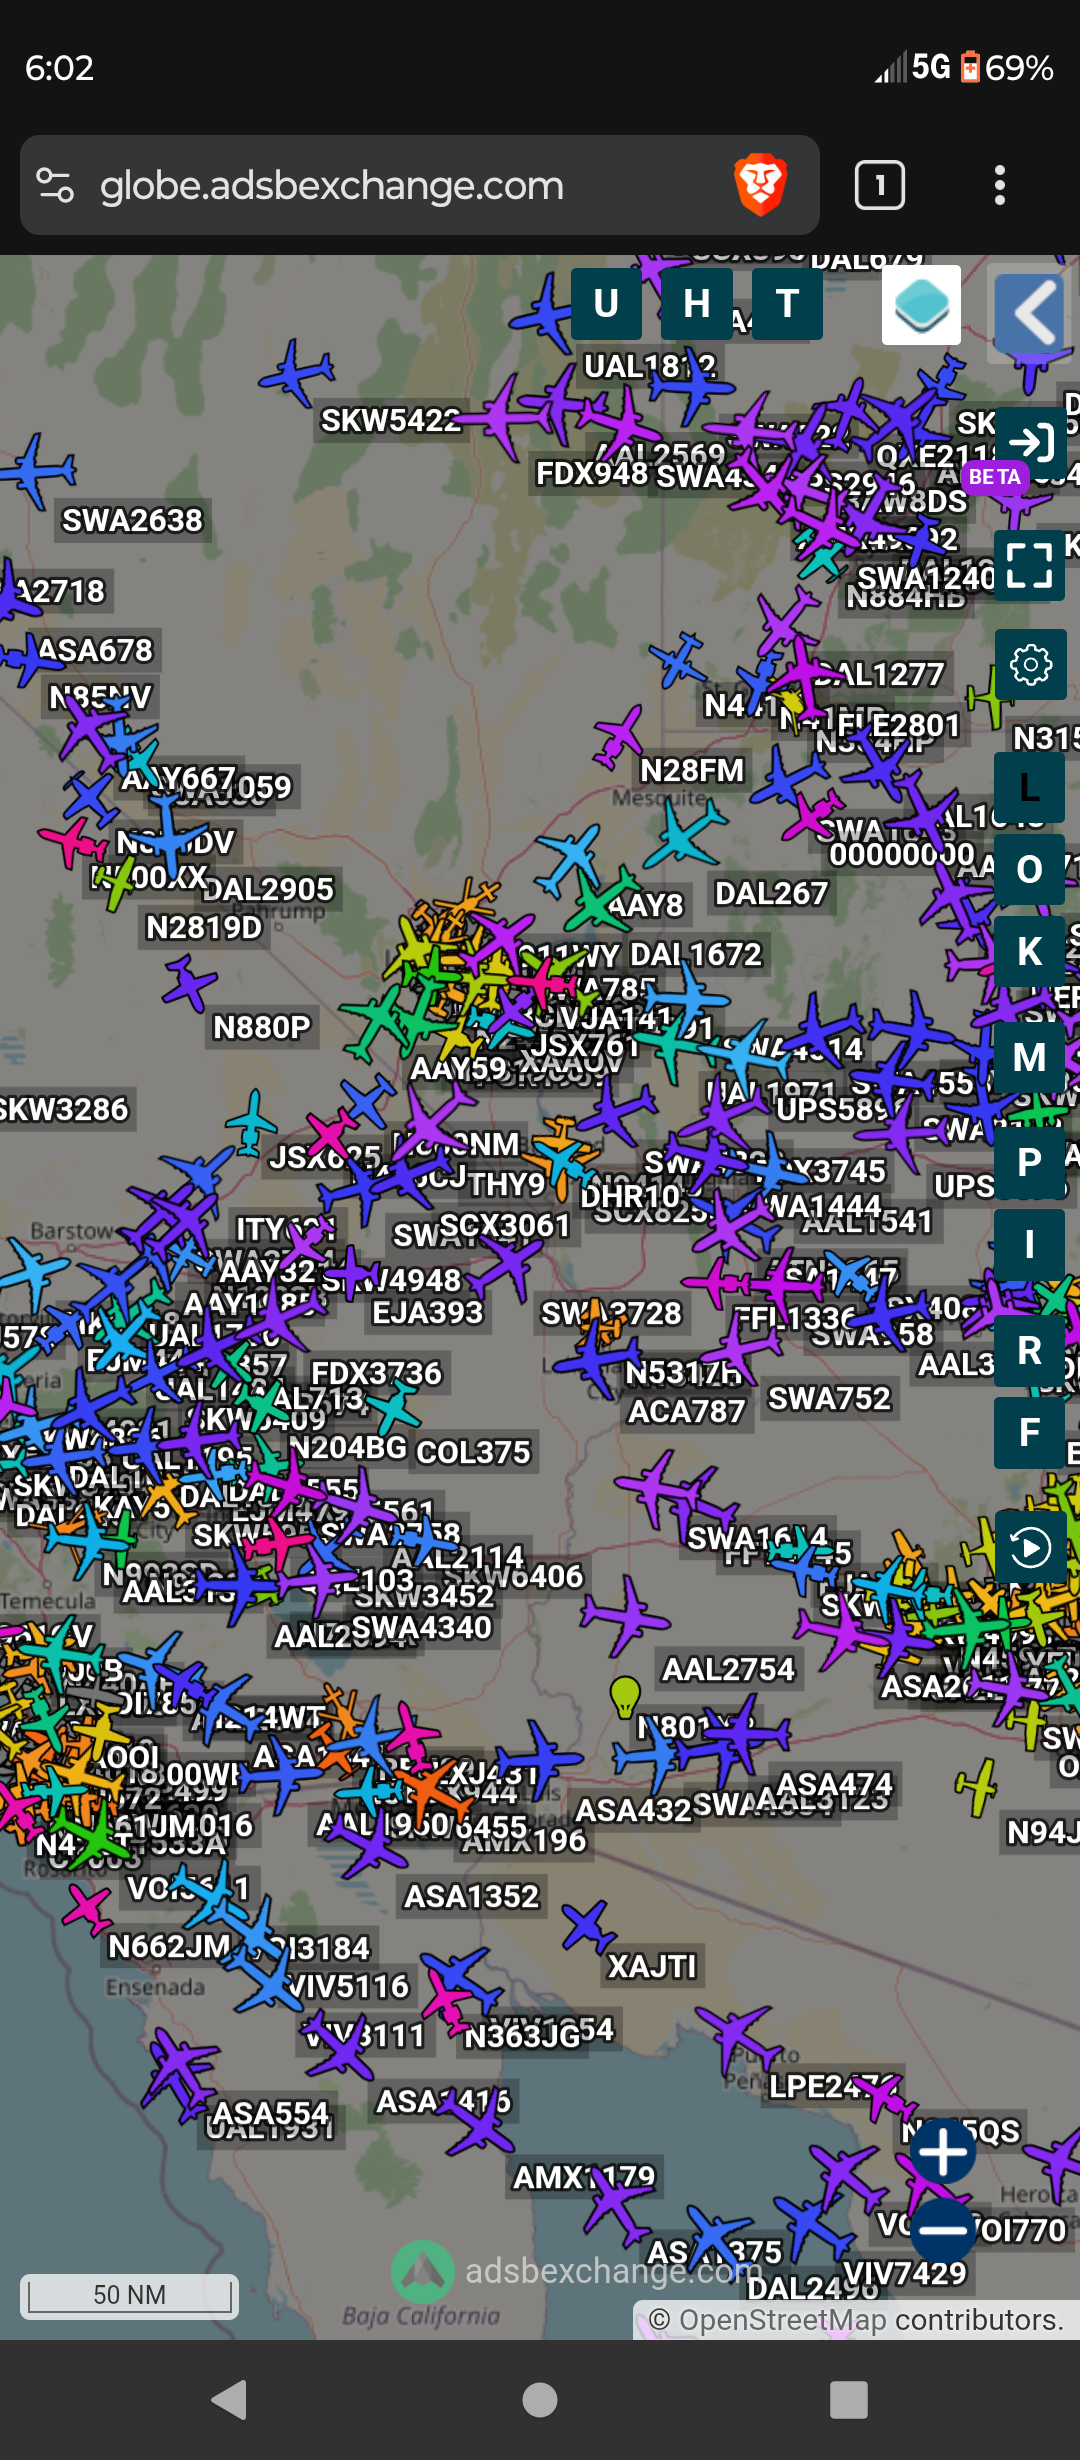Toggle the M button in sidebar
This screenshot has width=1080, height=2460.
pyautogui.click(x=1030, y=1057)
